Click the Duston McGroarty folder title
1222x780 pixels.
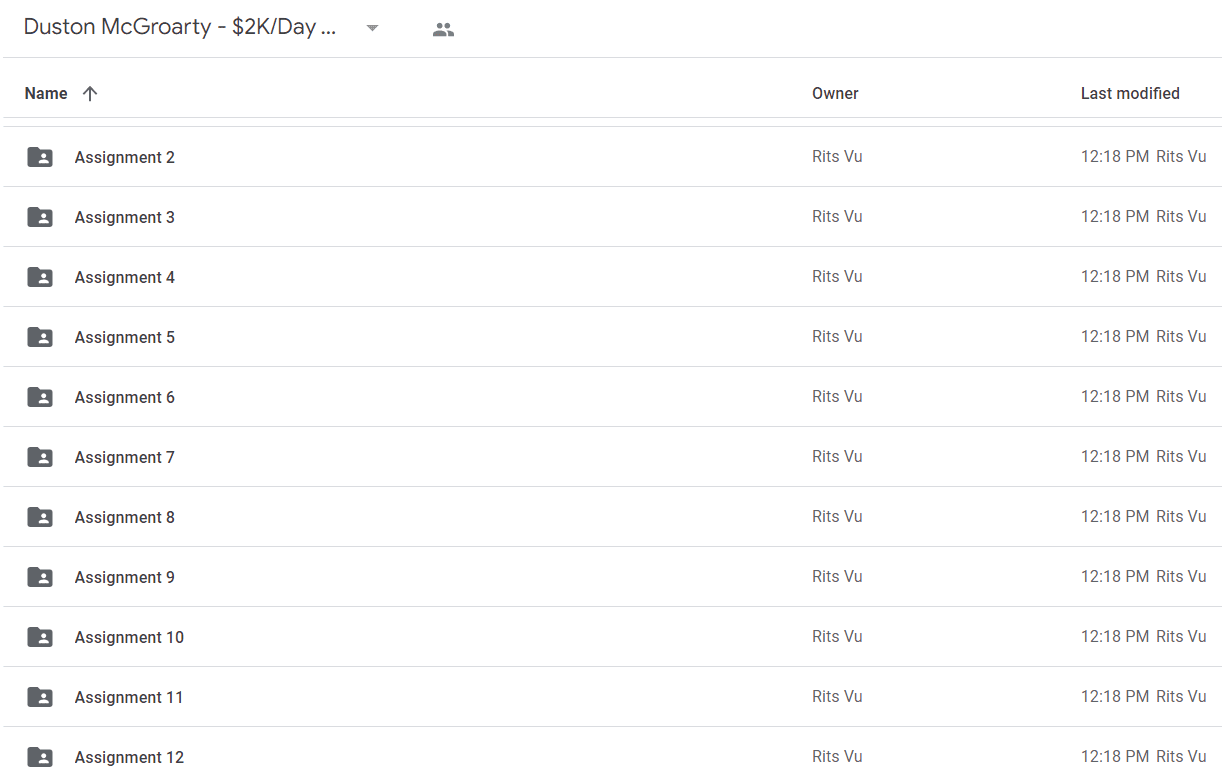[180, 27]
